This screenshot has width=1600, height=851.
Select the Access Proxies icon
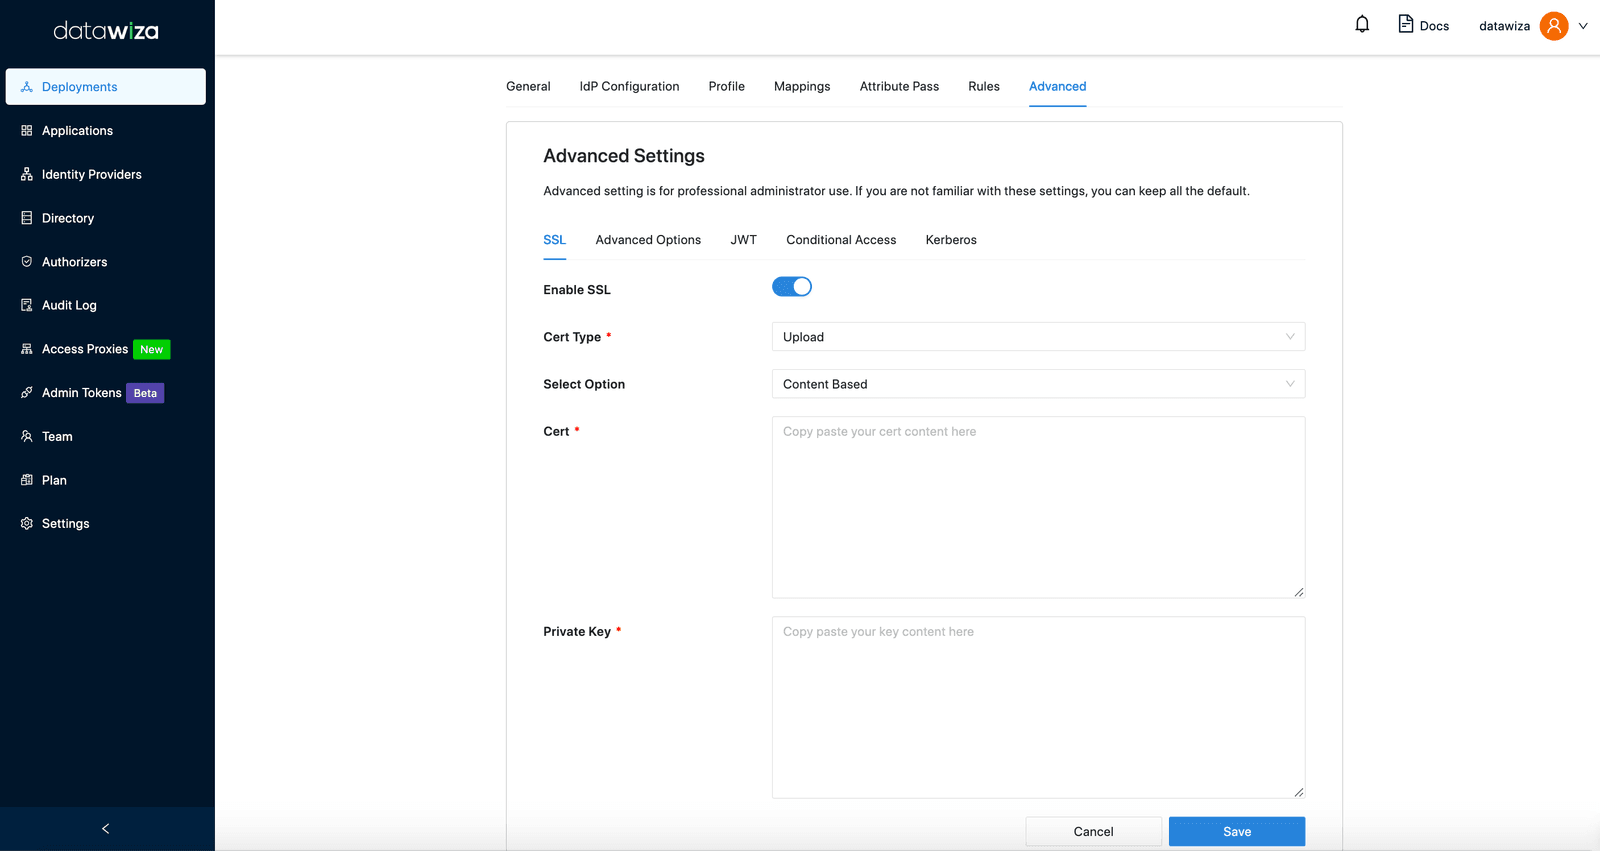[27, 349]
